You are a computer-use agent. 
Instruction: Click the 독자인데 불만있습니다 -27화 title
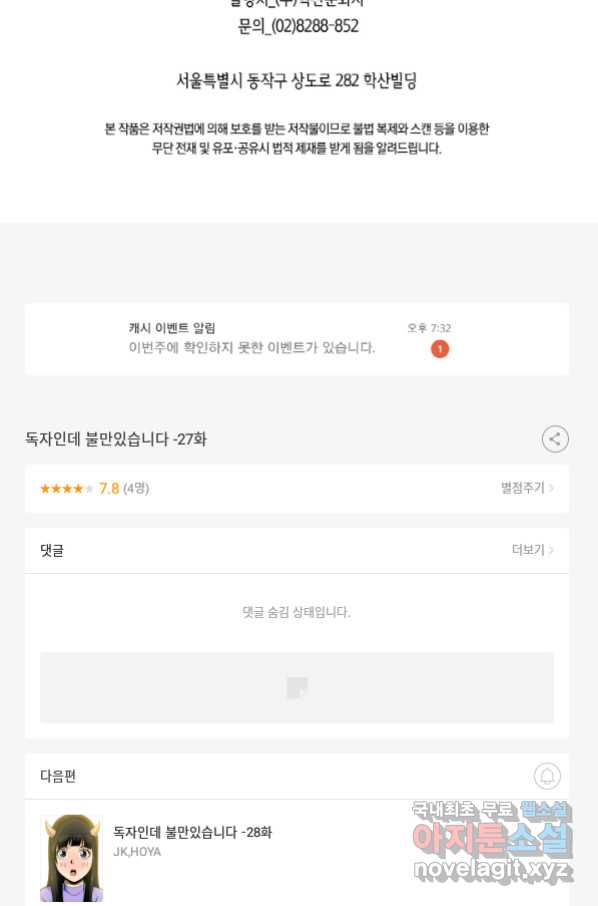(116, 439)
